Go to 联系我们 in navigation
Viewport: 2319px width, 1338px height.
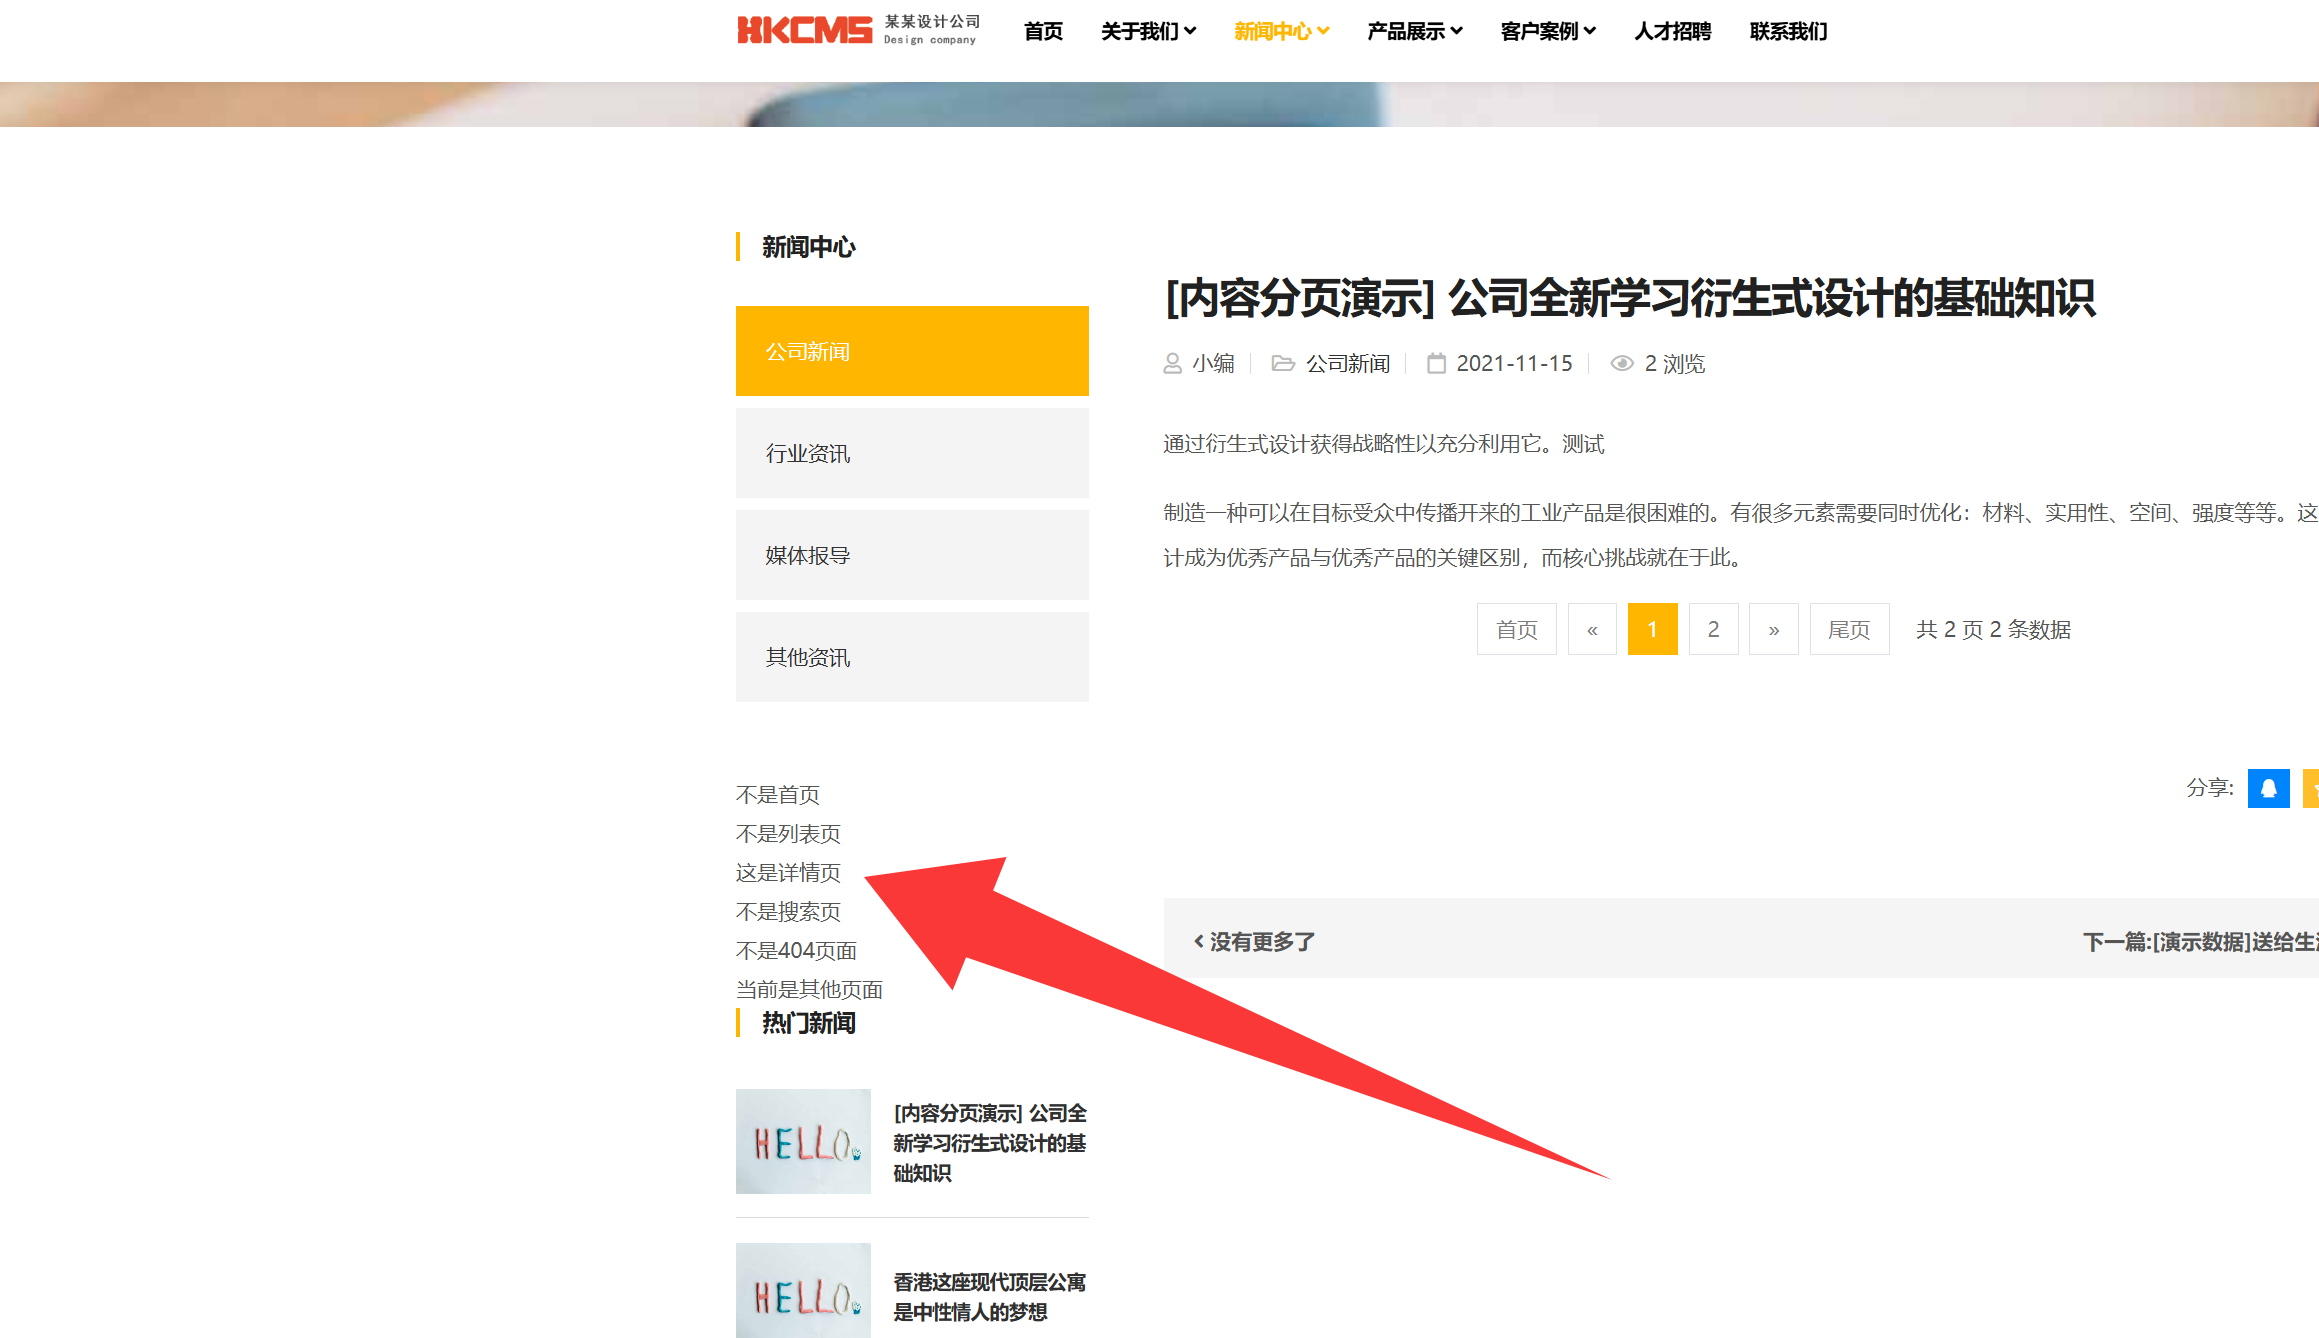click(1788, 31)
